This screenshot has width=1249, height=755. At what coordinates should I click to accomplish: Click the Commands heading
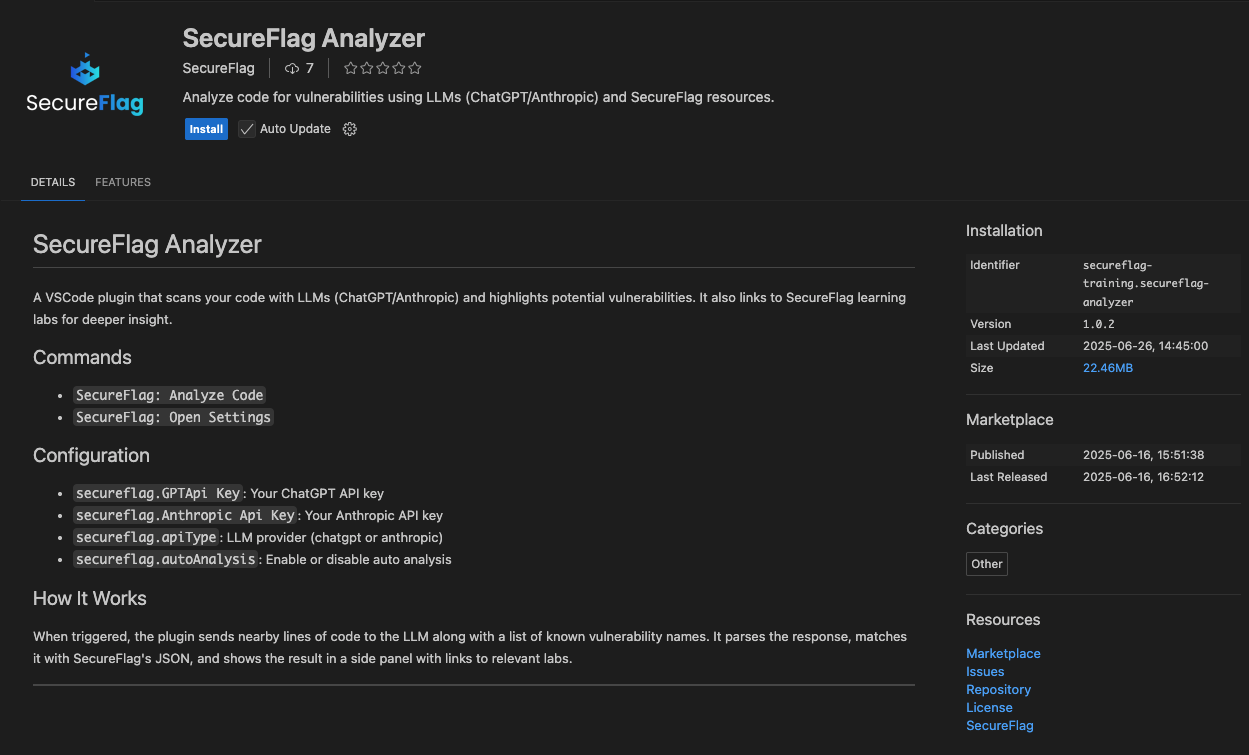click(x=82, y=357)
